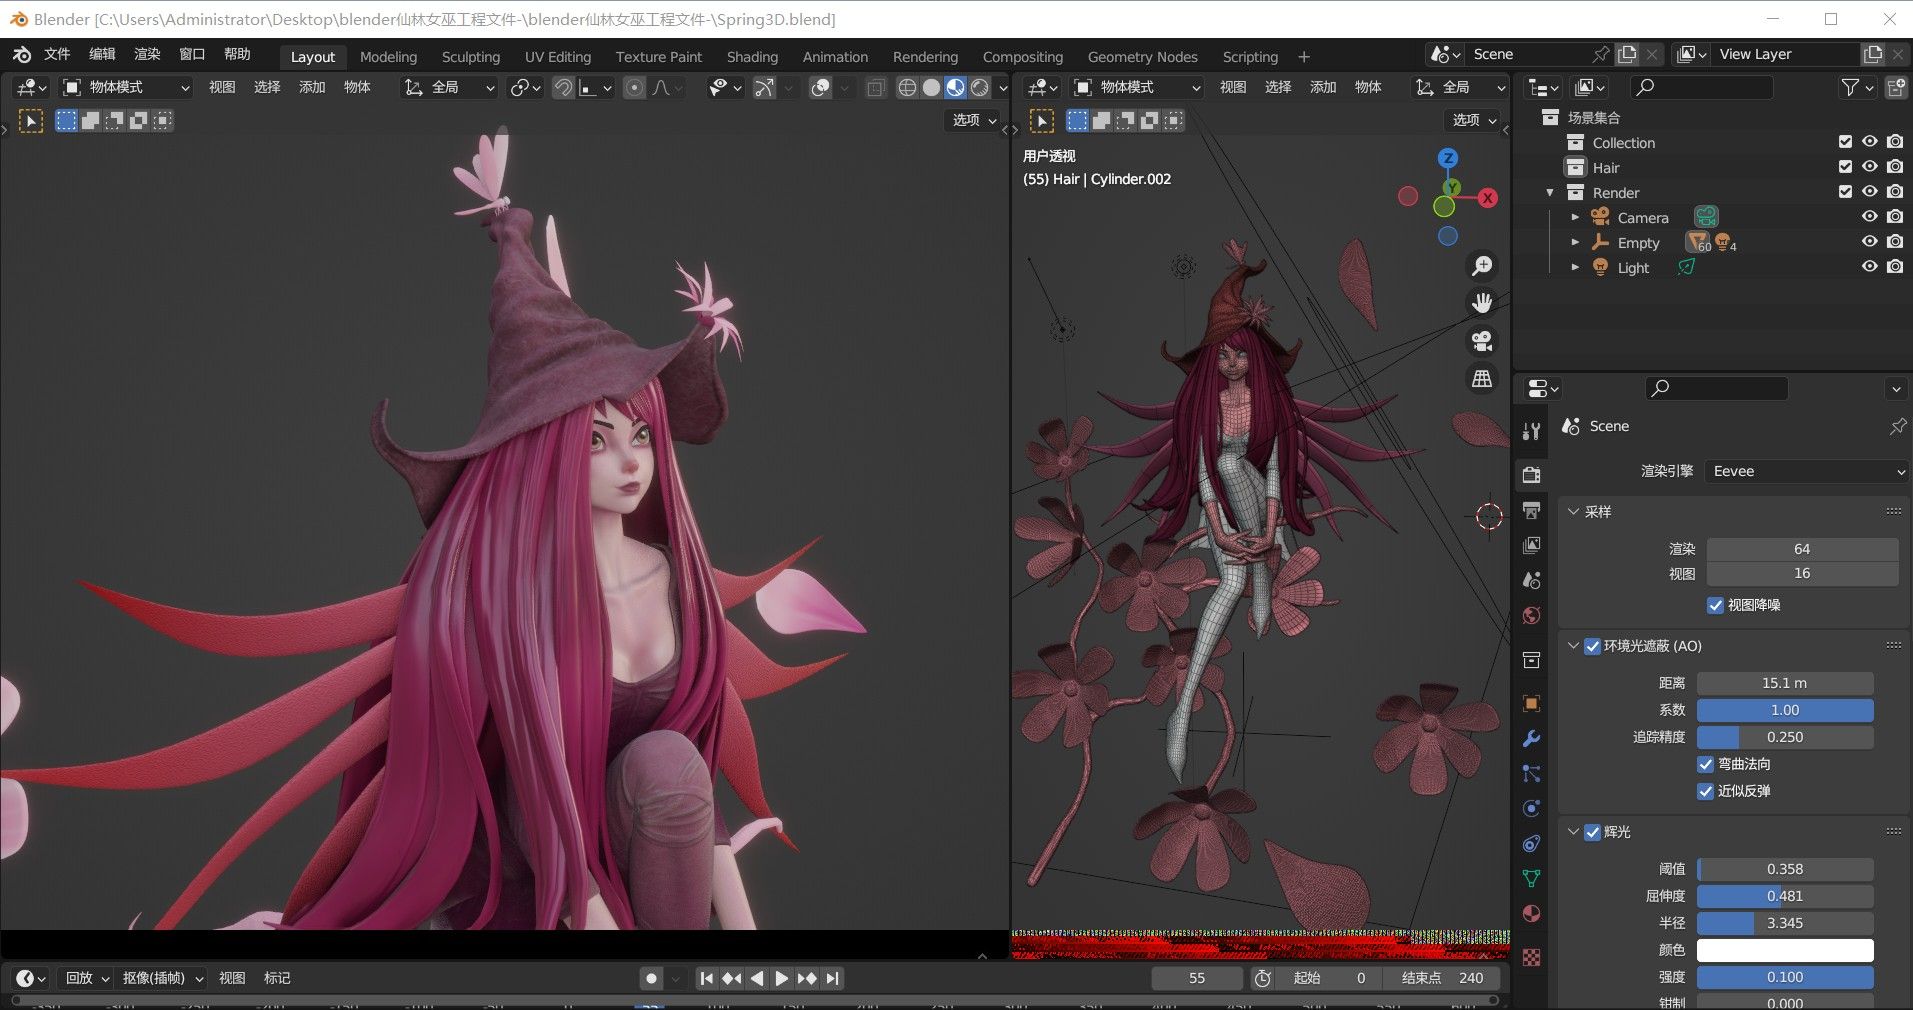
Task: Uncheck the 近似反弹 option
Action: tap(1706, 791)
